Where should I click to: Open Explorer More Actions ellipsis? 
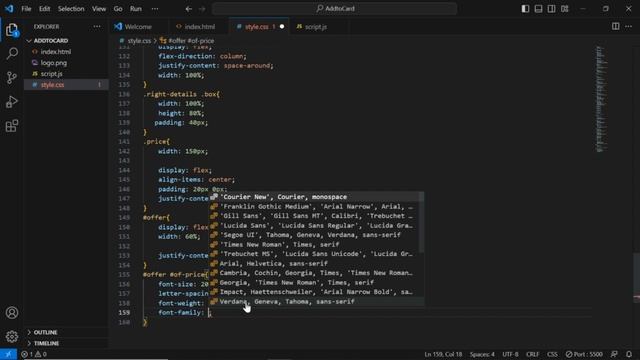[97, 27]
